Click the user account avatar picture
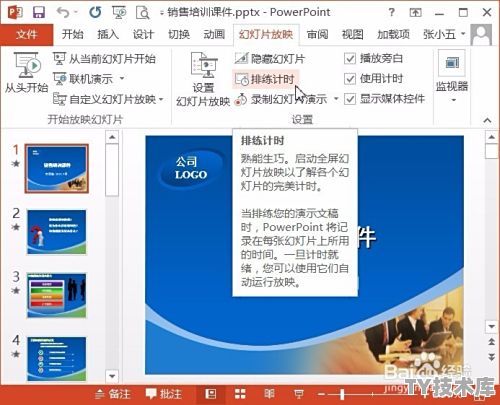 481,34
